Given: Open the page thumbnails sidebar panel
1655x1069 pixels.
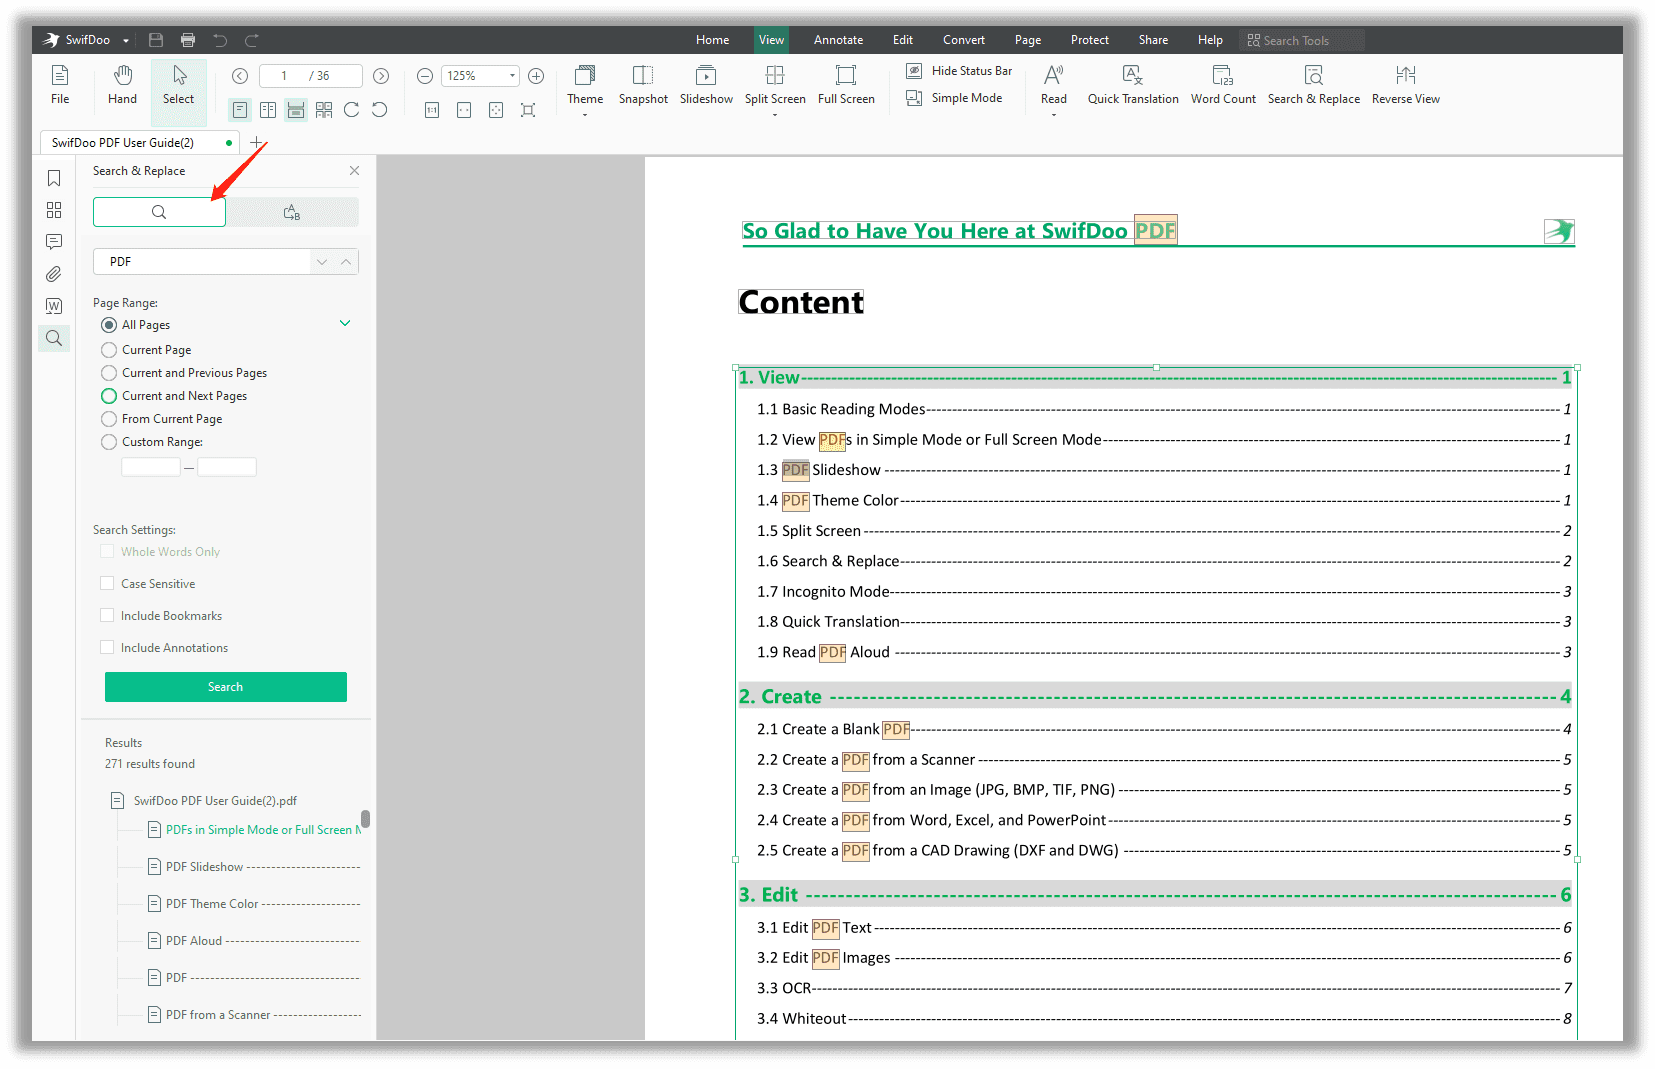Looking at the screenshot, I should click(x=54, y=210).
